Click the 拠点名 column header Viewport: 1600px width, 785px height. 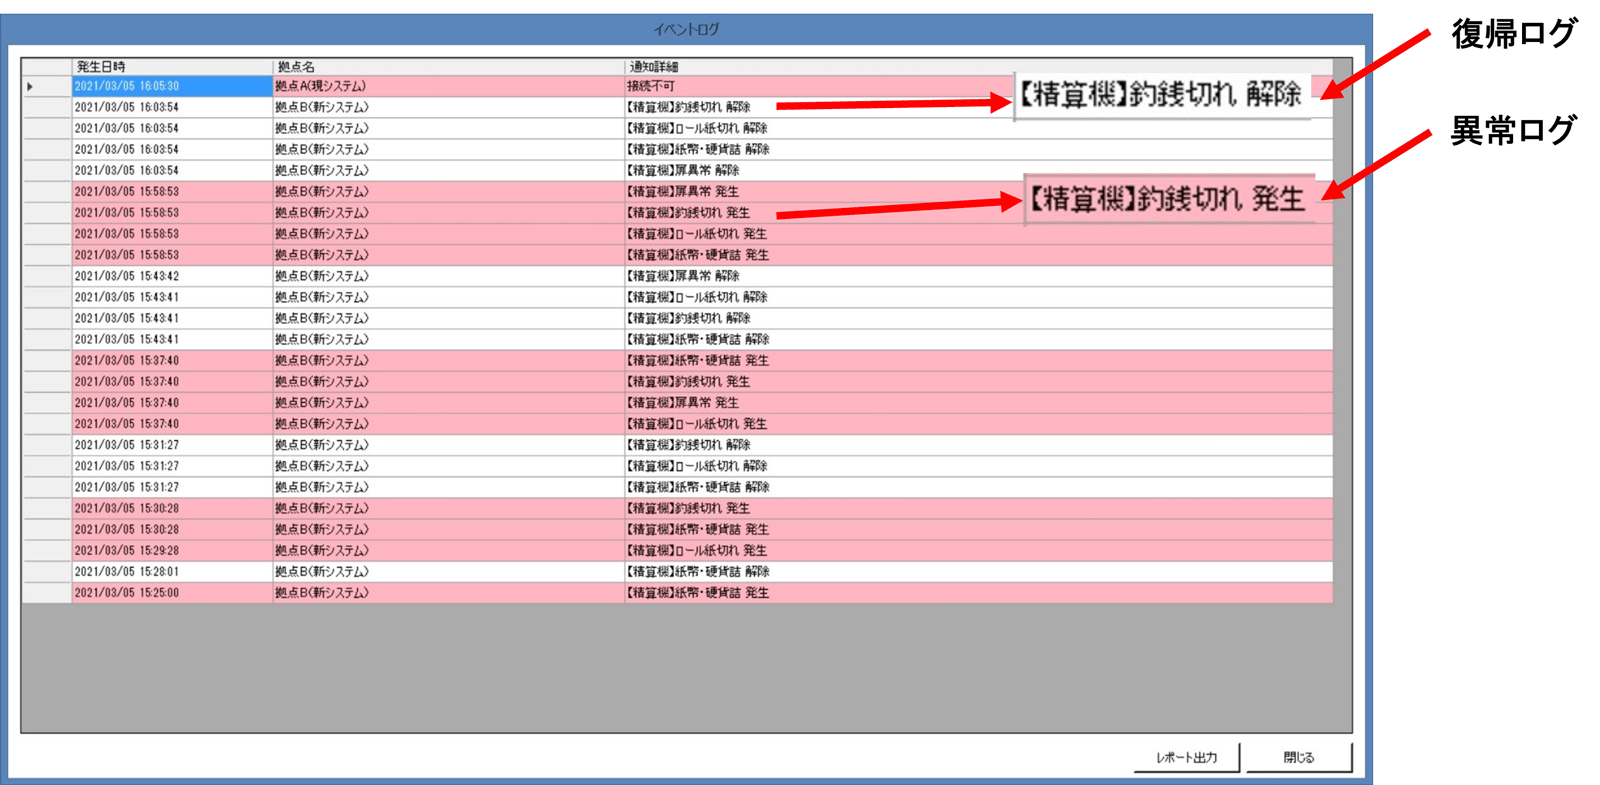(448, 66)
